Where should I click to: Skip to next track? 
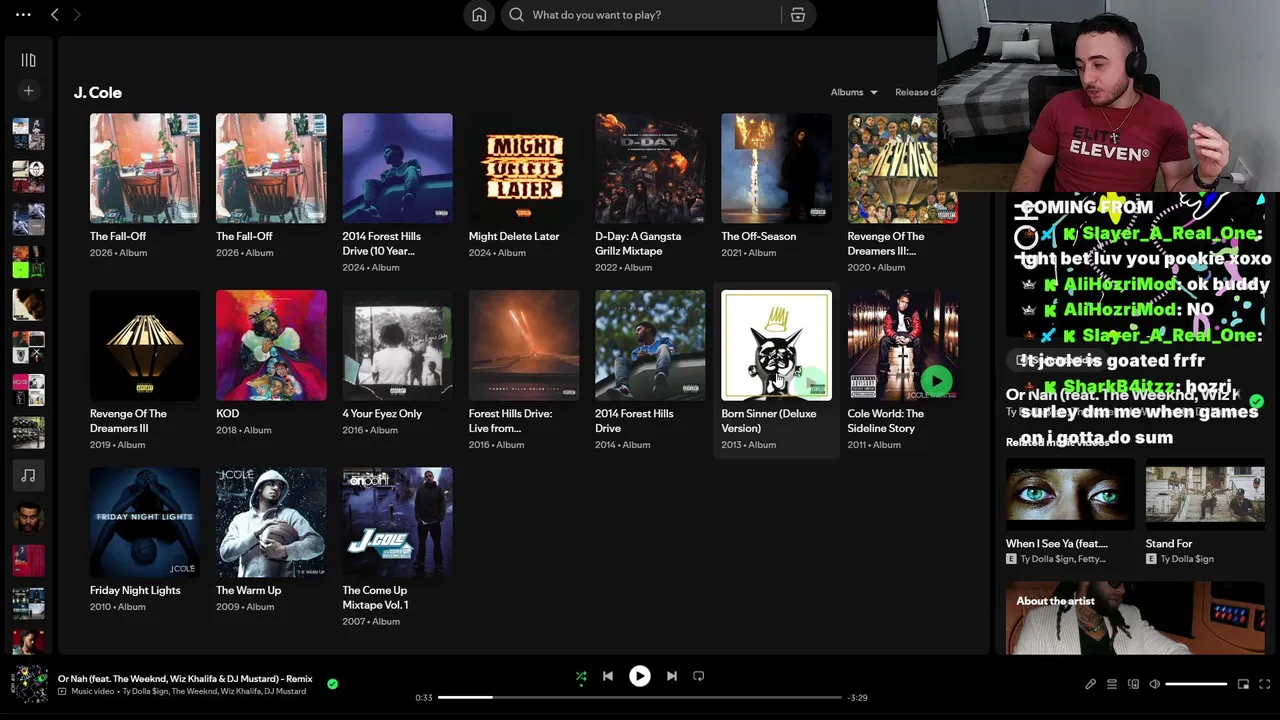672,676
